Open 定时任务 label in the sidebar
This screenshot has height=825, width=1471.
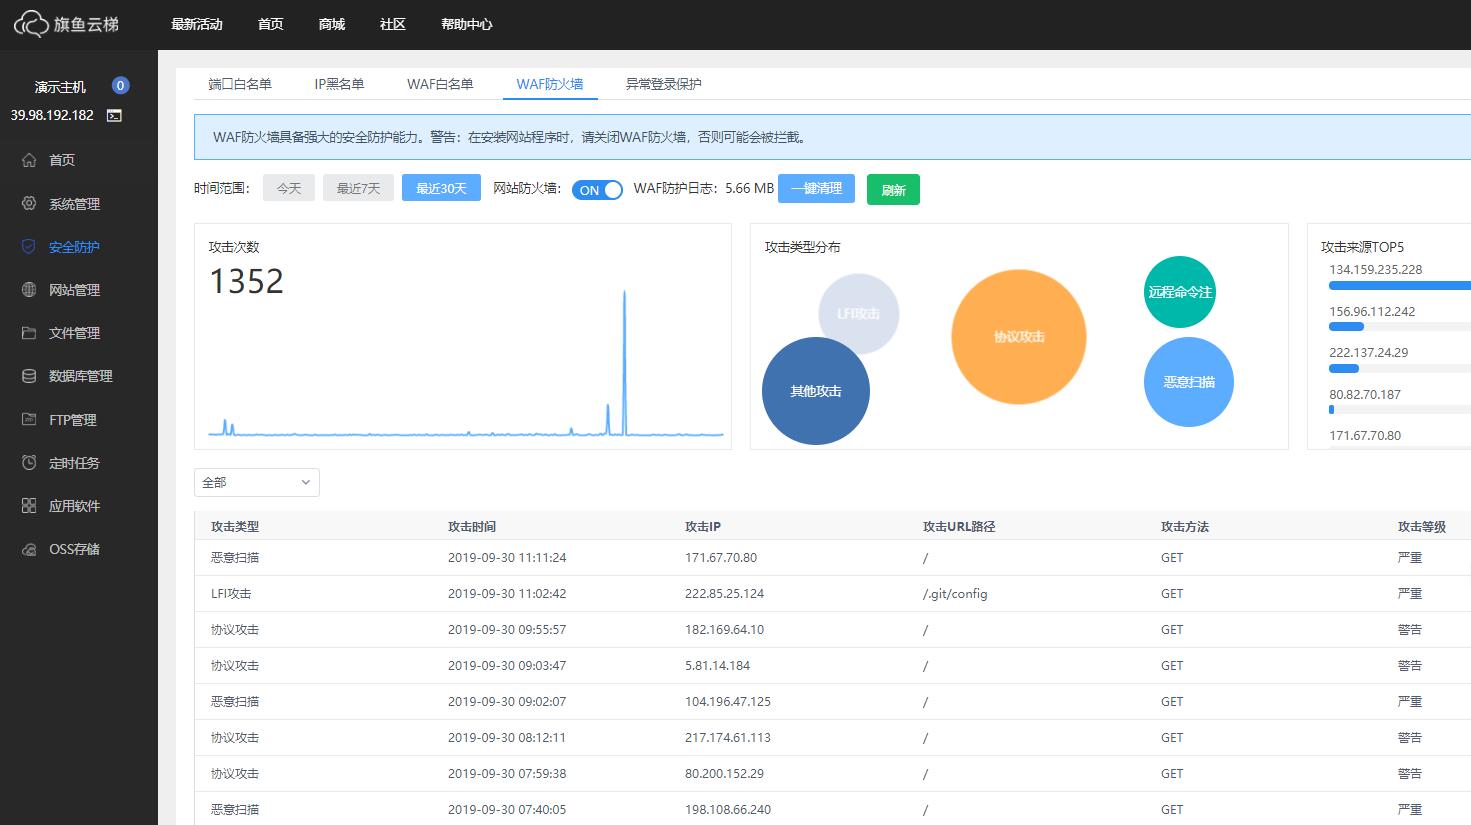click(75, 463)
